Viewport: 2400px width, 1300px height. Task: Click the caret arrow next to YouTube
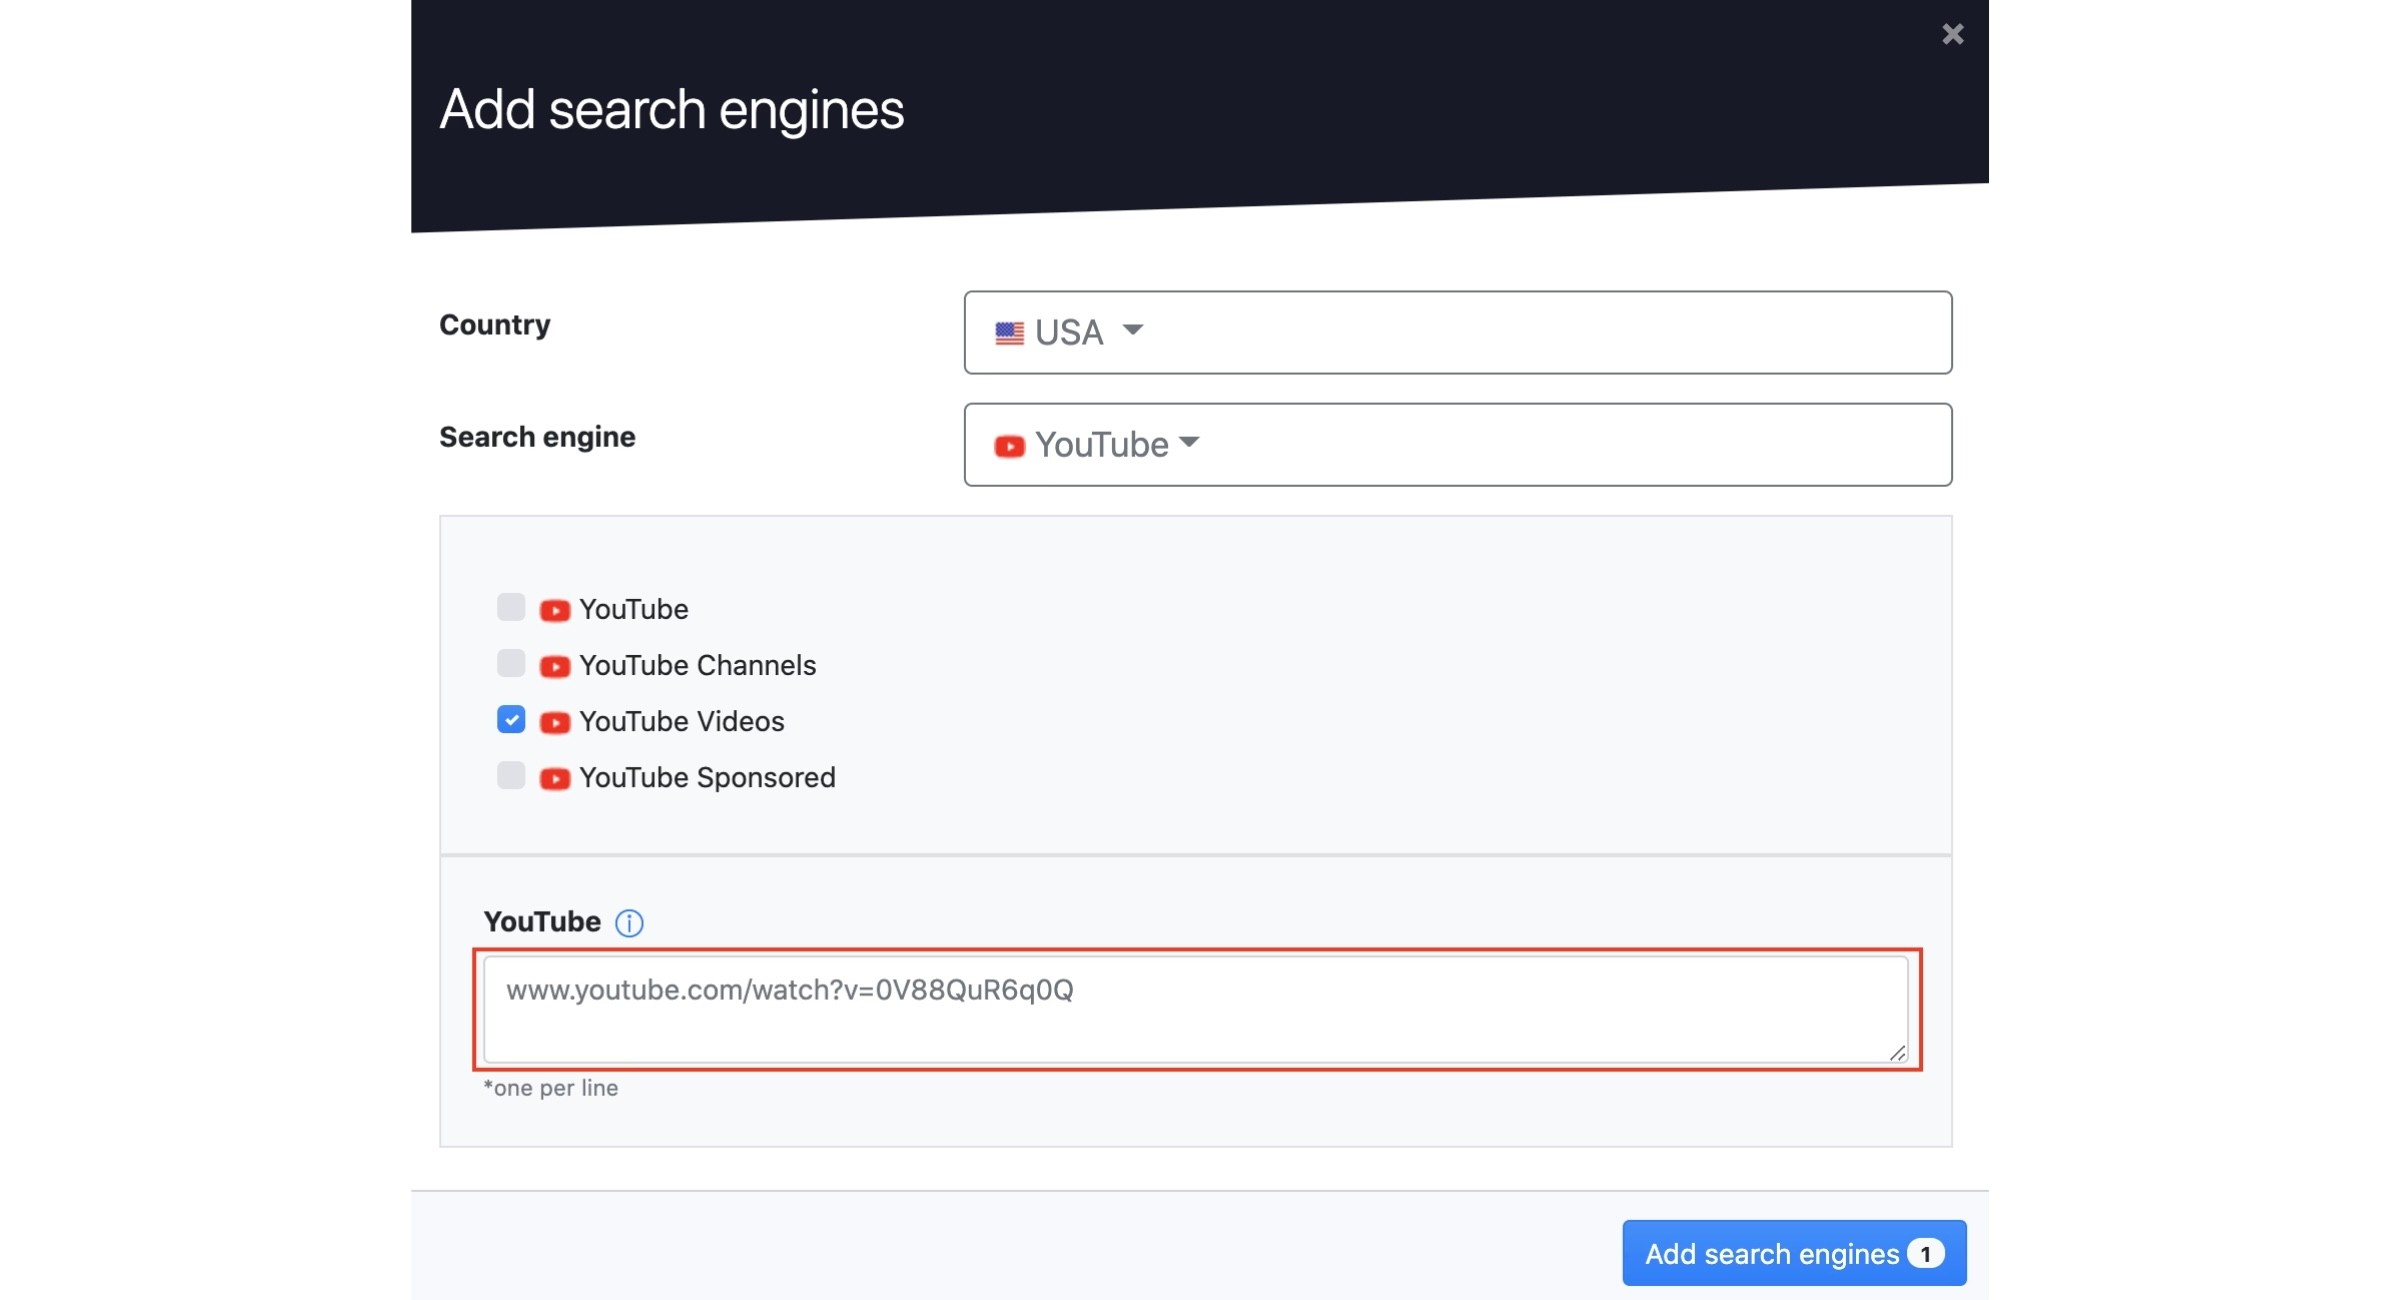coord(1188,441)
